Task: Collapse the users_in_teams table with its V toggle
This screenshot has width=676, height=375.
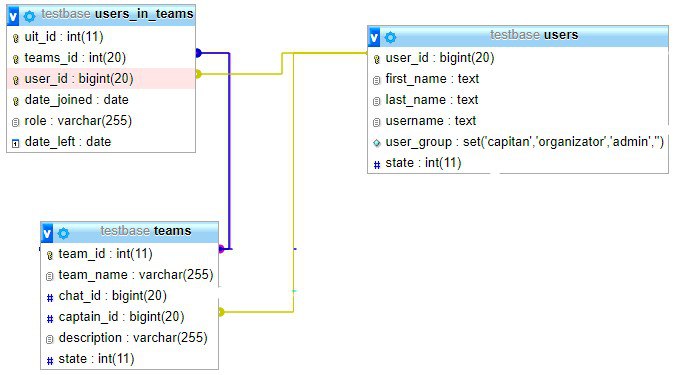Action: point(13,16)
